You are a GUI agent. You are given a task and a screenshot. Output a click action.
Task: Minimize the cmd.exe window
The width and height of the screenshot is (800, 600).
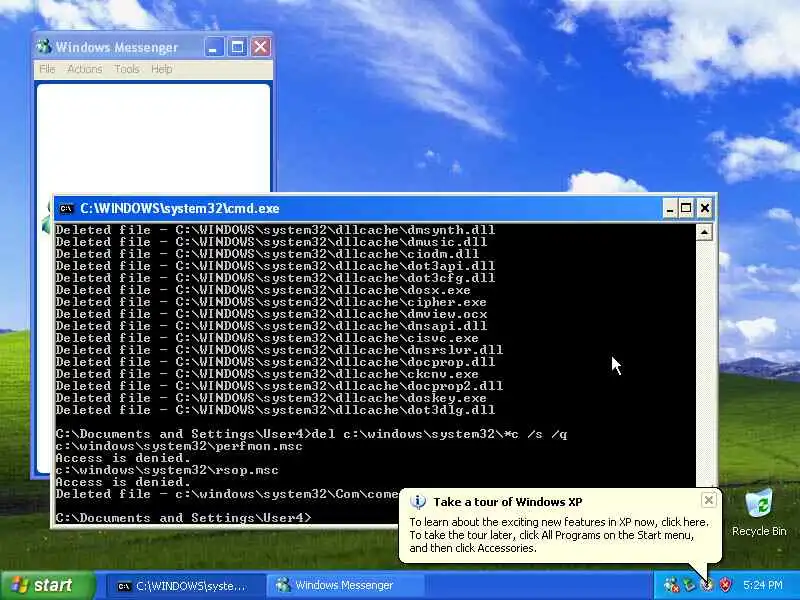click(x=670, y=208)
